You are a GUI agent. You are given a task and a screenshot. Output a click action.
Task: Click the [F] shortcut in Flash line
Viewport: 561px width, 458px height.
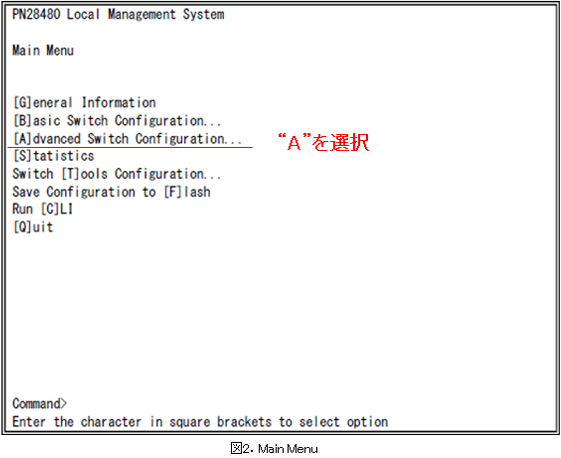(173, 192)
